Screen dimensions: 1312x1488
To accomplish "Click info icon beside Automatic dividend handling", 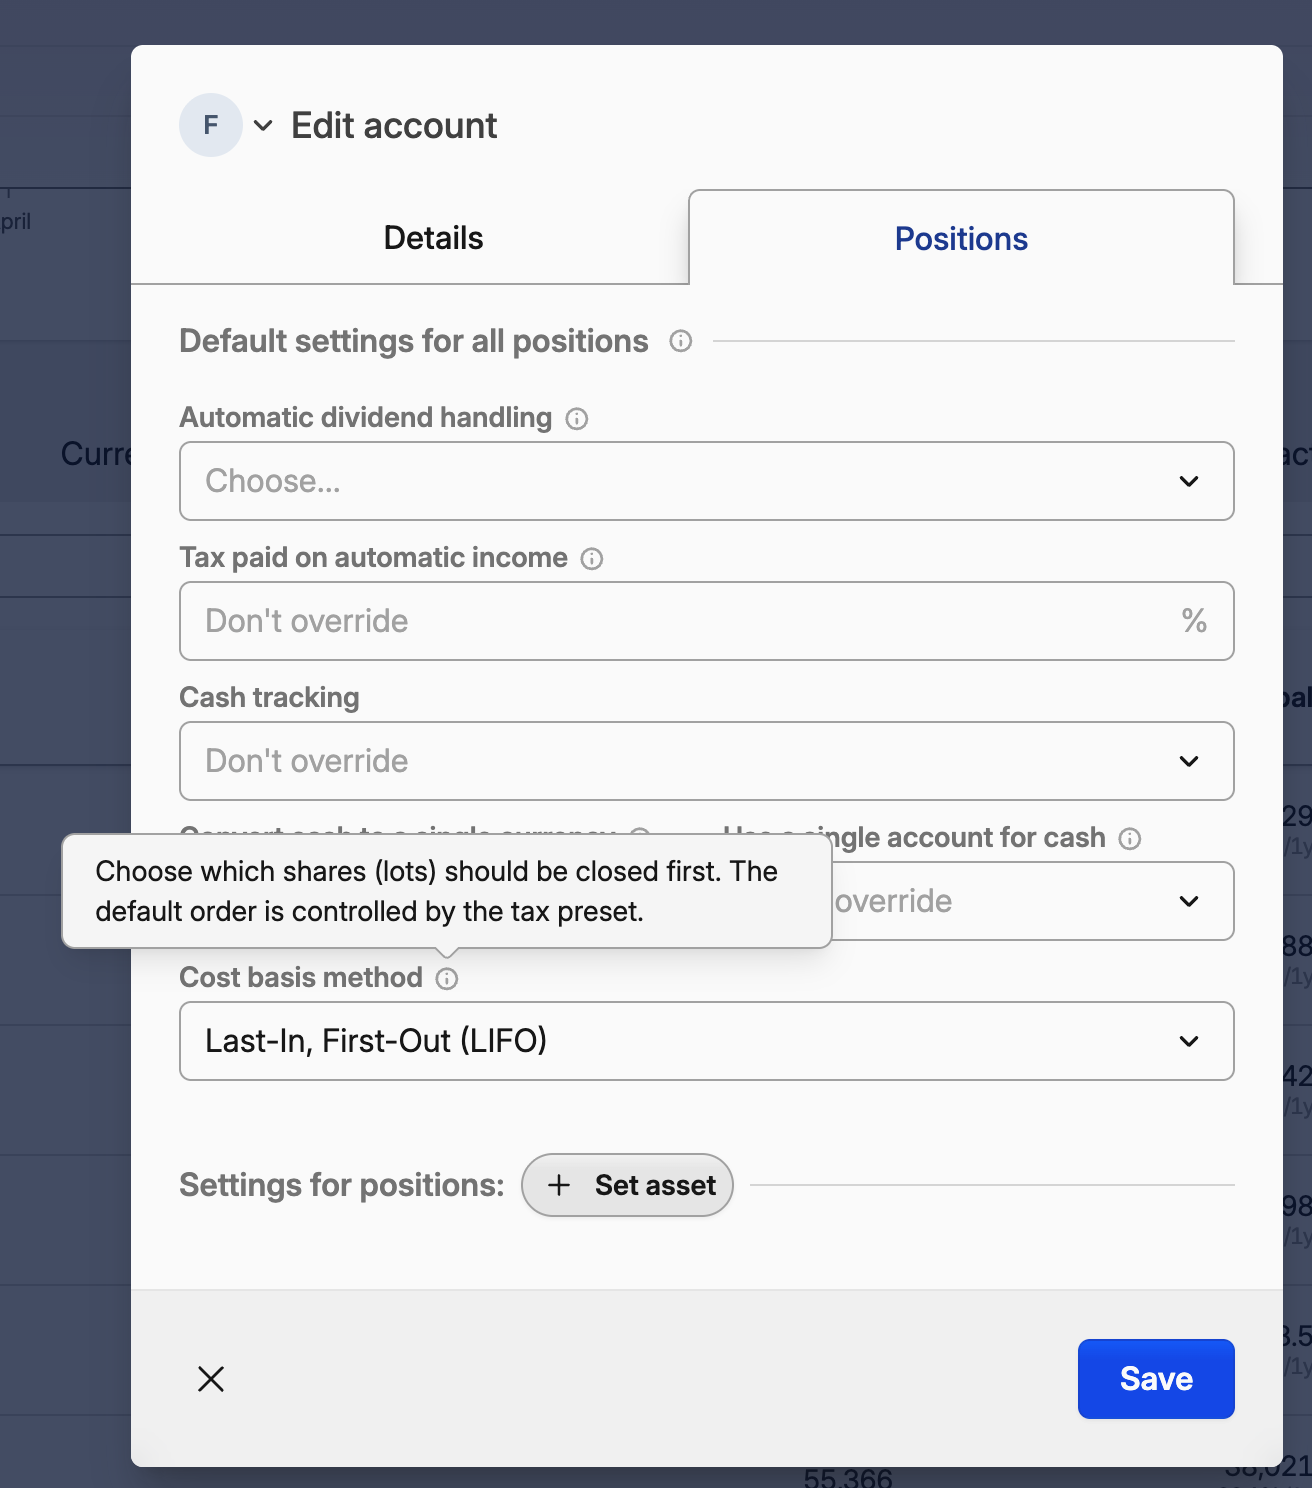I will (577, 418).
